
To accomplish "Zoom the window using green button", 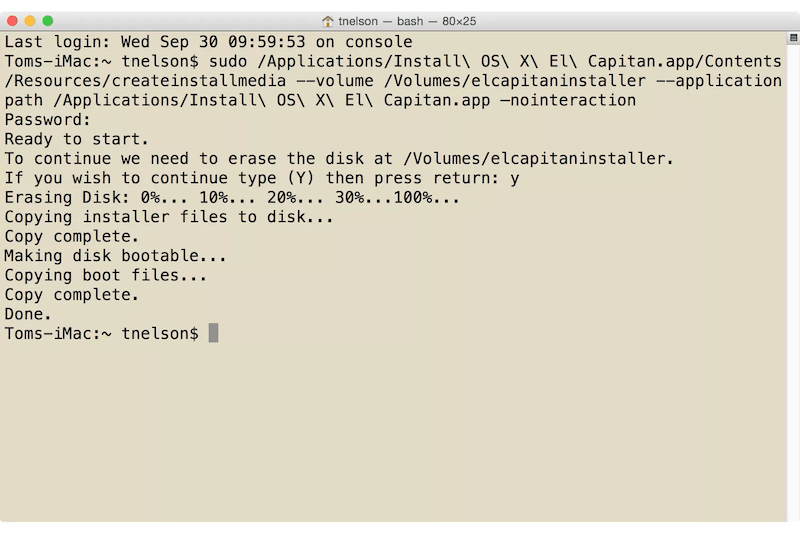I will (x=47, y=21).
